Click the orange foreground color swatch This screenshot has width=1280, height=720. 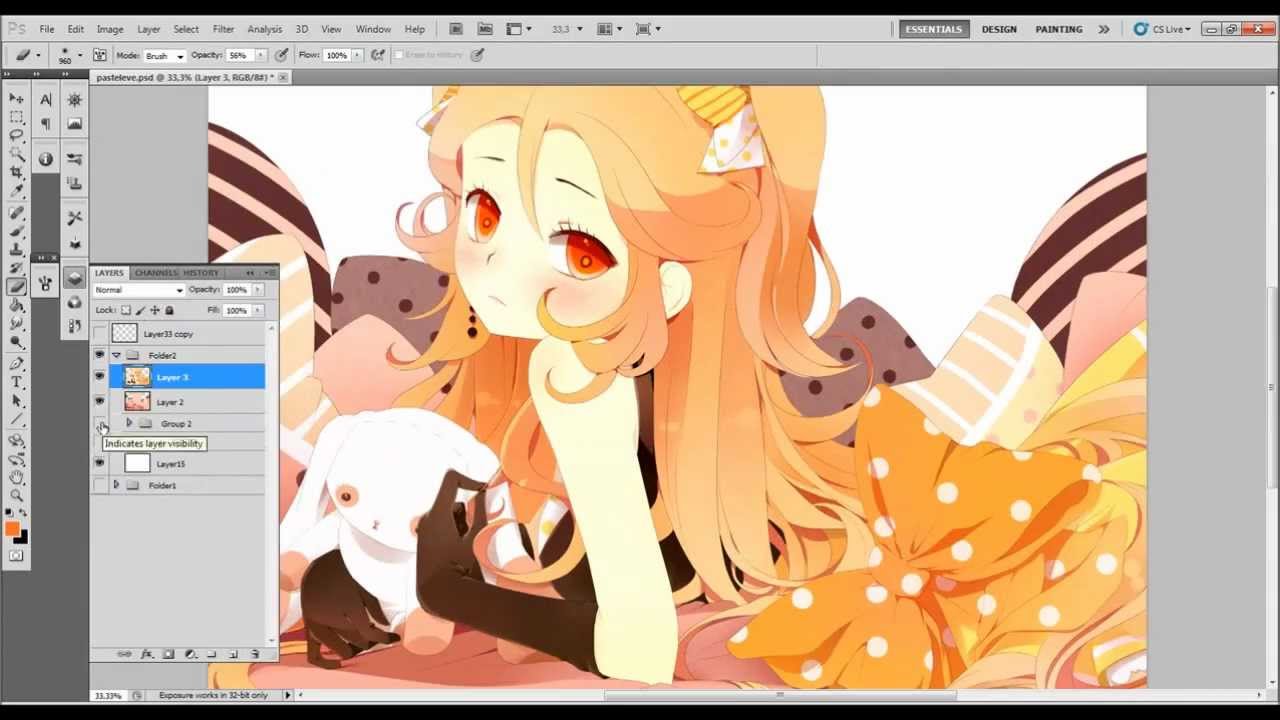tap(12, 530)
